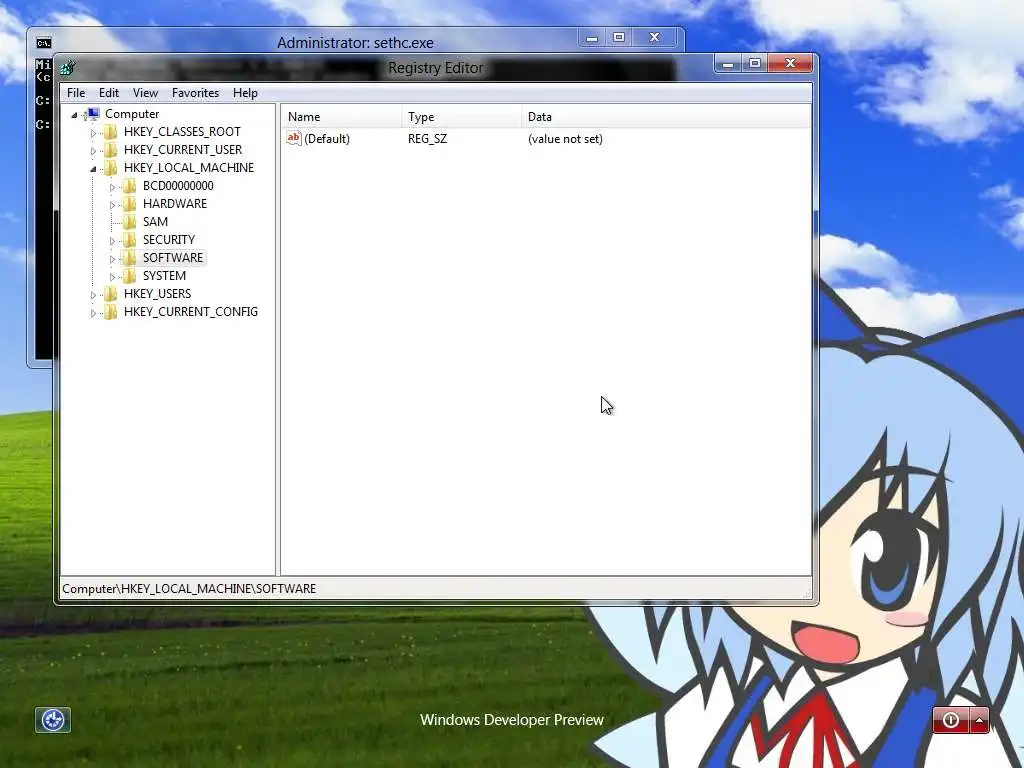
Task: Expand the SYSTEM key arrow
Action: tap(112, 277)
